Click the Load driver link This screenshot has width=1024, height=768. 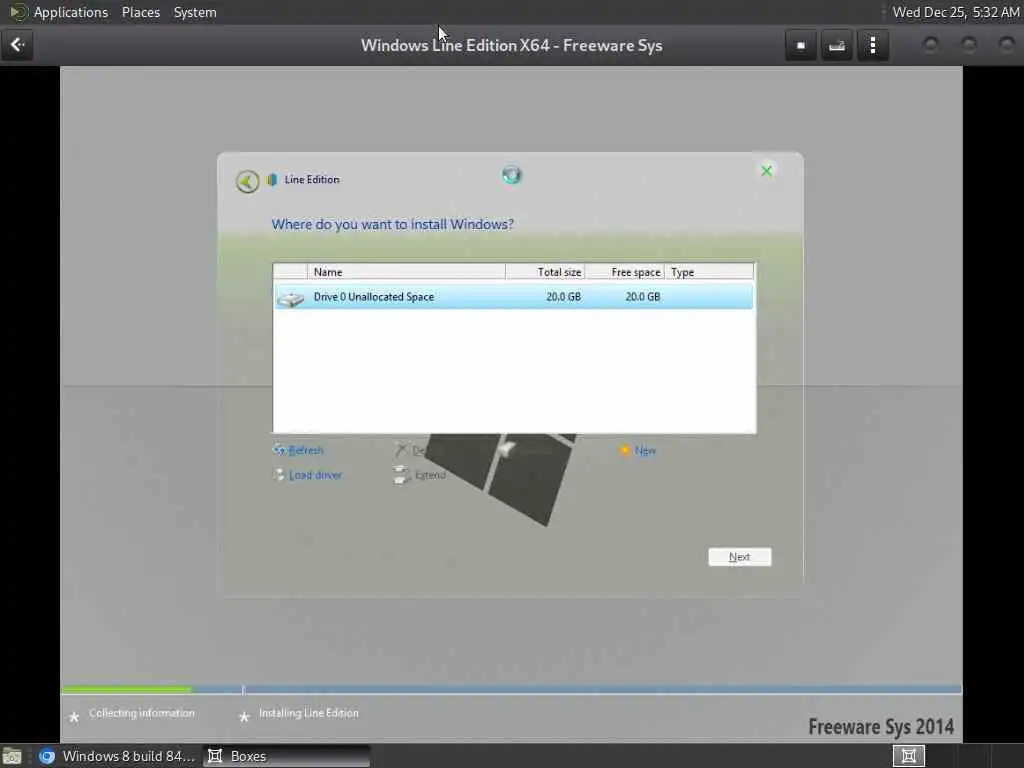[315, 475]
